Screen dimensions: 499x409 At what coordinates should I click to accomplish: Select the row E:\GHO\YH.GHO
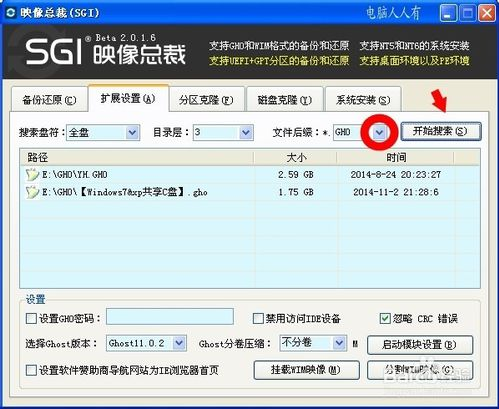click(x=250, y=174)
